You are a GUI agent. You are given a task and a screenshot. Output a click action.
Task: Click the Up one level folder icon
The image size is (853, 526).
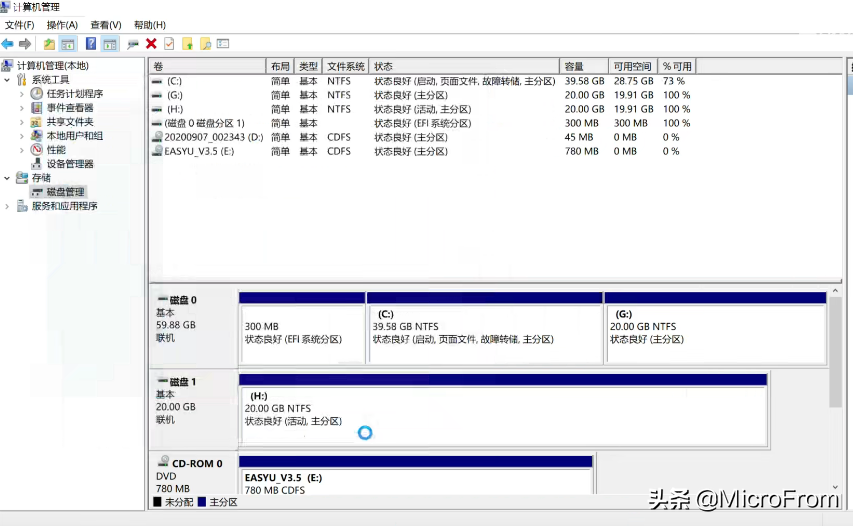point(49,44)
